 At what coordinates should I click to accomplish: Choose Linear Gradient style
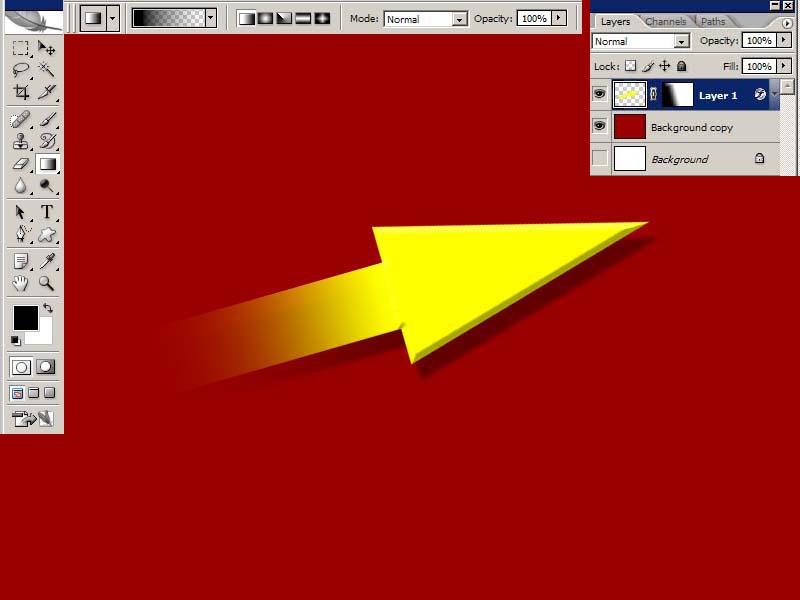[246, 19]
